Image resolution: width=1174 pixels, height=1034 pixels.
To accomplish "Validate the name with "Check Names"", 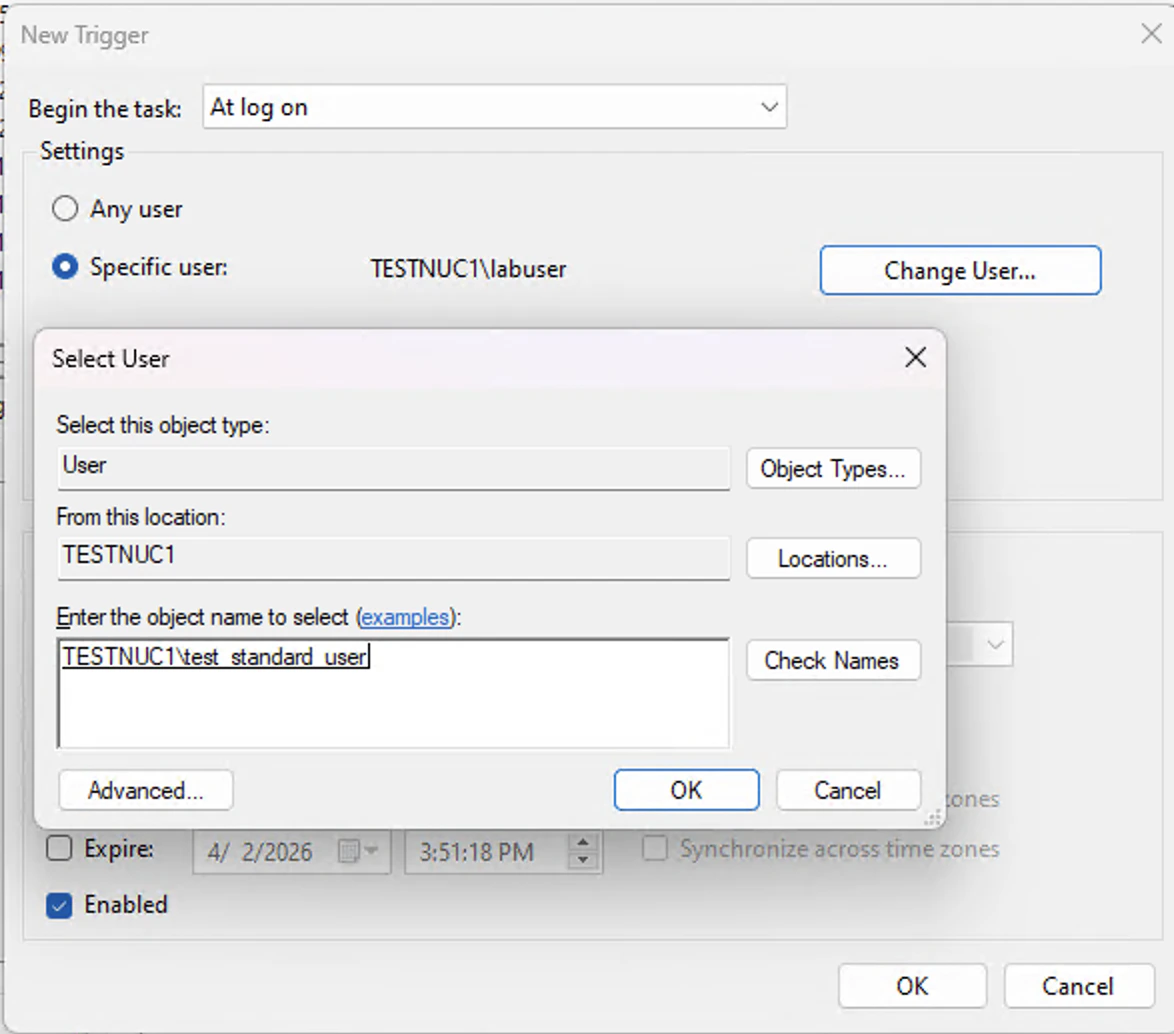I will tap(833, 660).
